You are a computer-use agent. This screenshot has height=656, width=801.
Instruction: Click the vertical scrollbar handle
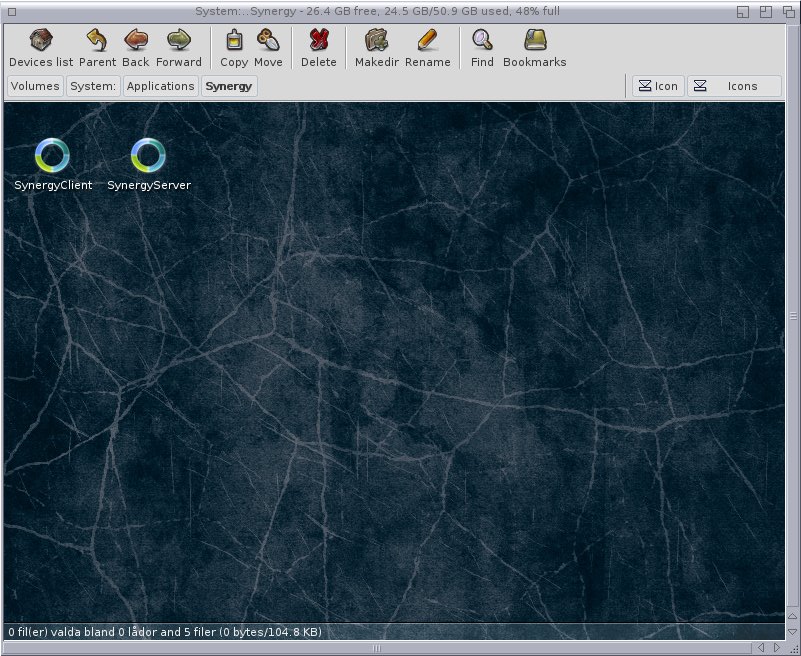coord(793,316)
